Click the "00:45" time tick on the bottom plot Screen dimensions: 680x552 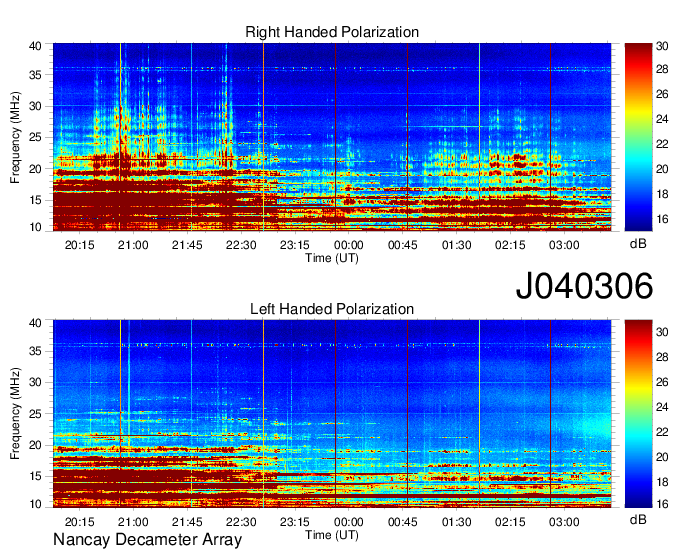tap(402, 522)
